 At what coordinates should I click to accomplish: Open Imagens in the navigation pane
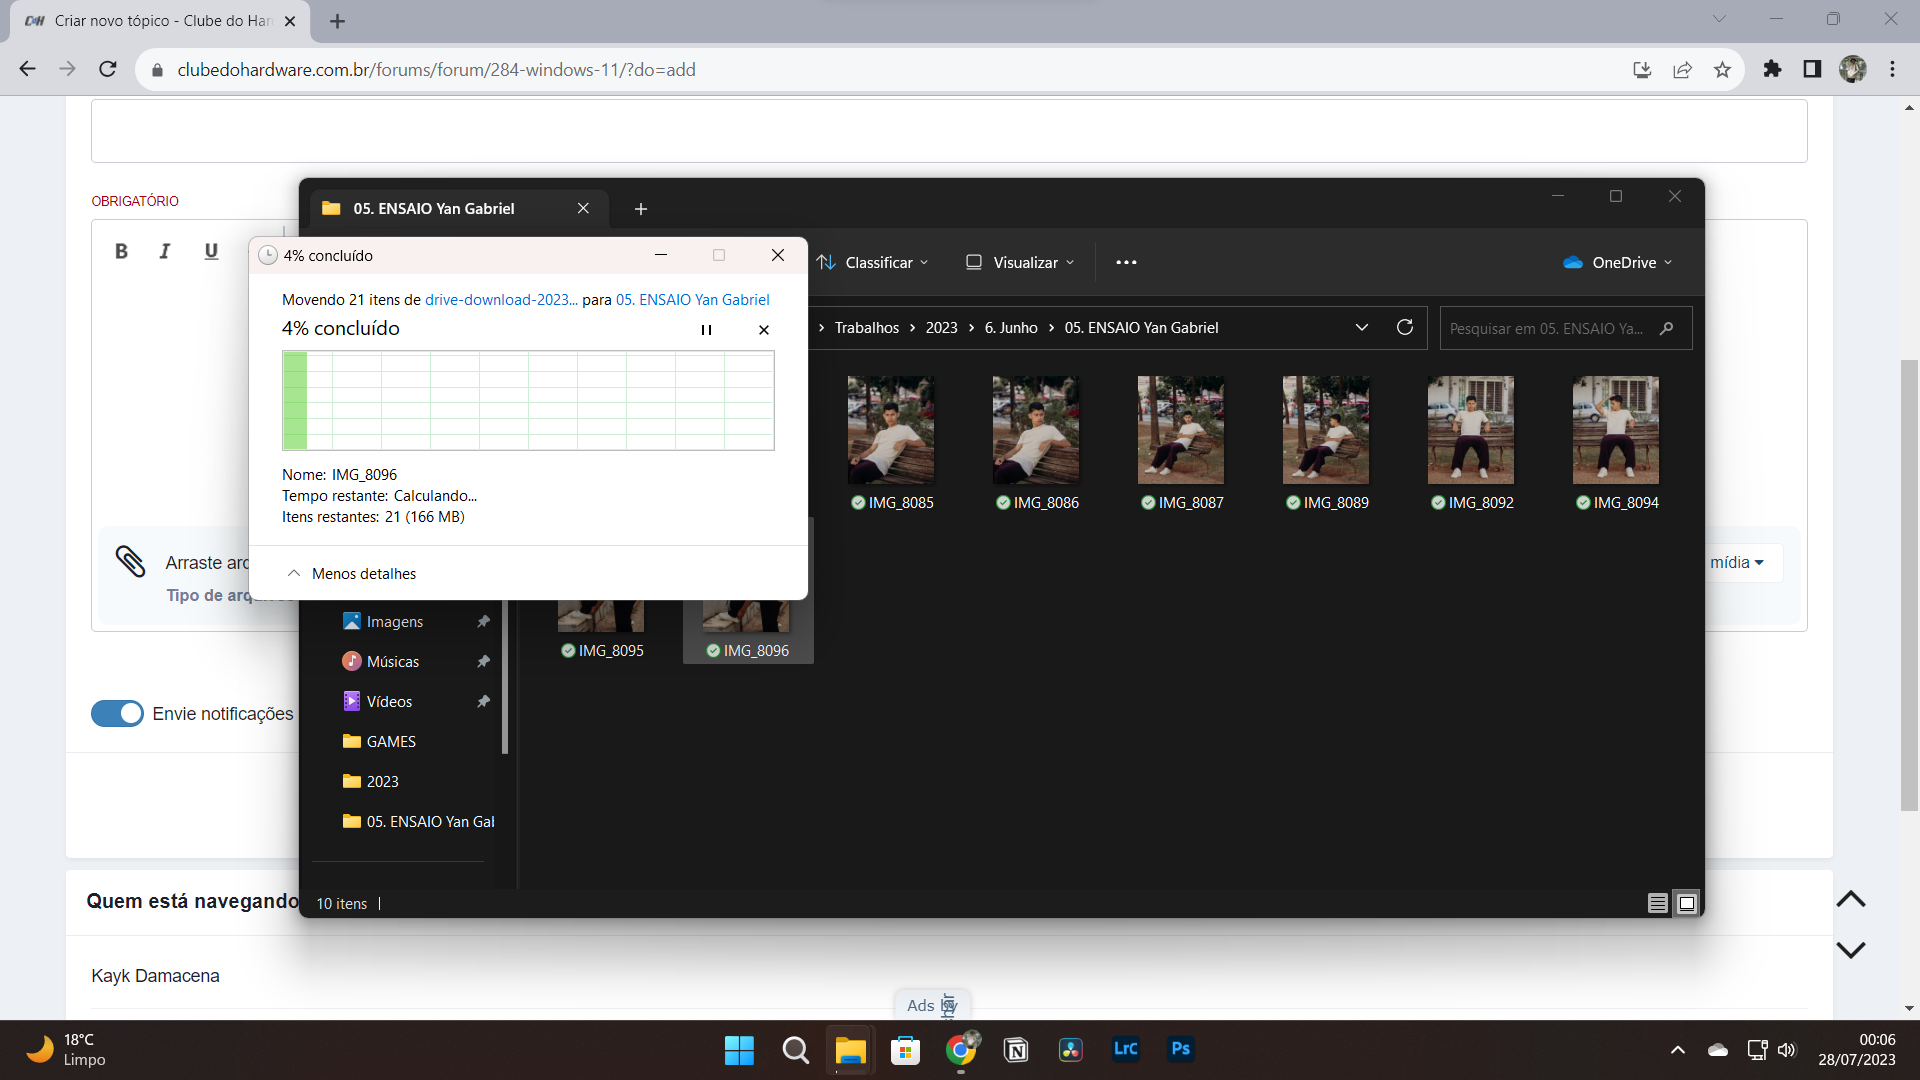395,622
